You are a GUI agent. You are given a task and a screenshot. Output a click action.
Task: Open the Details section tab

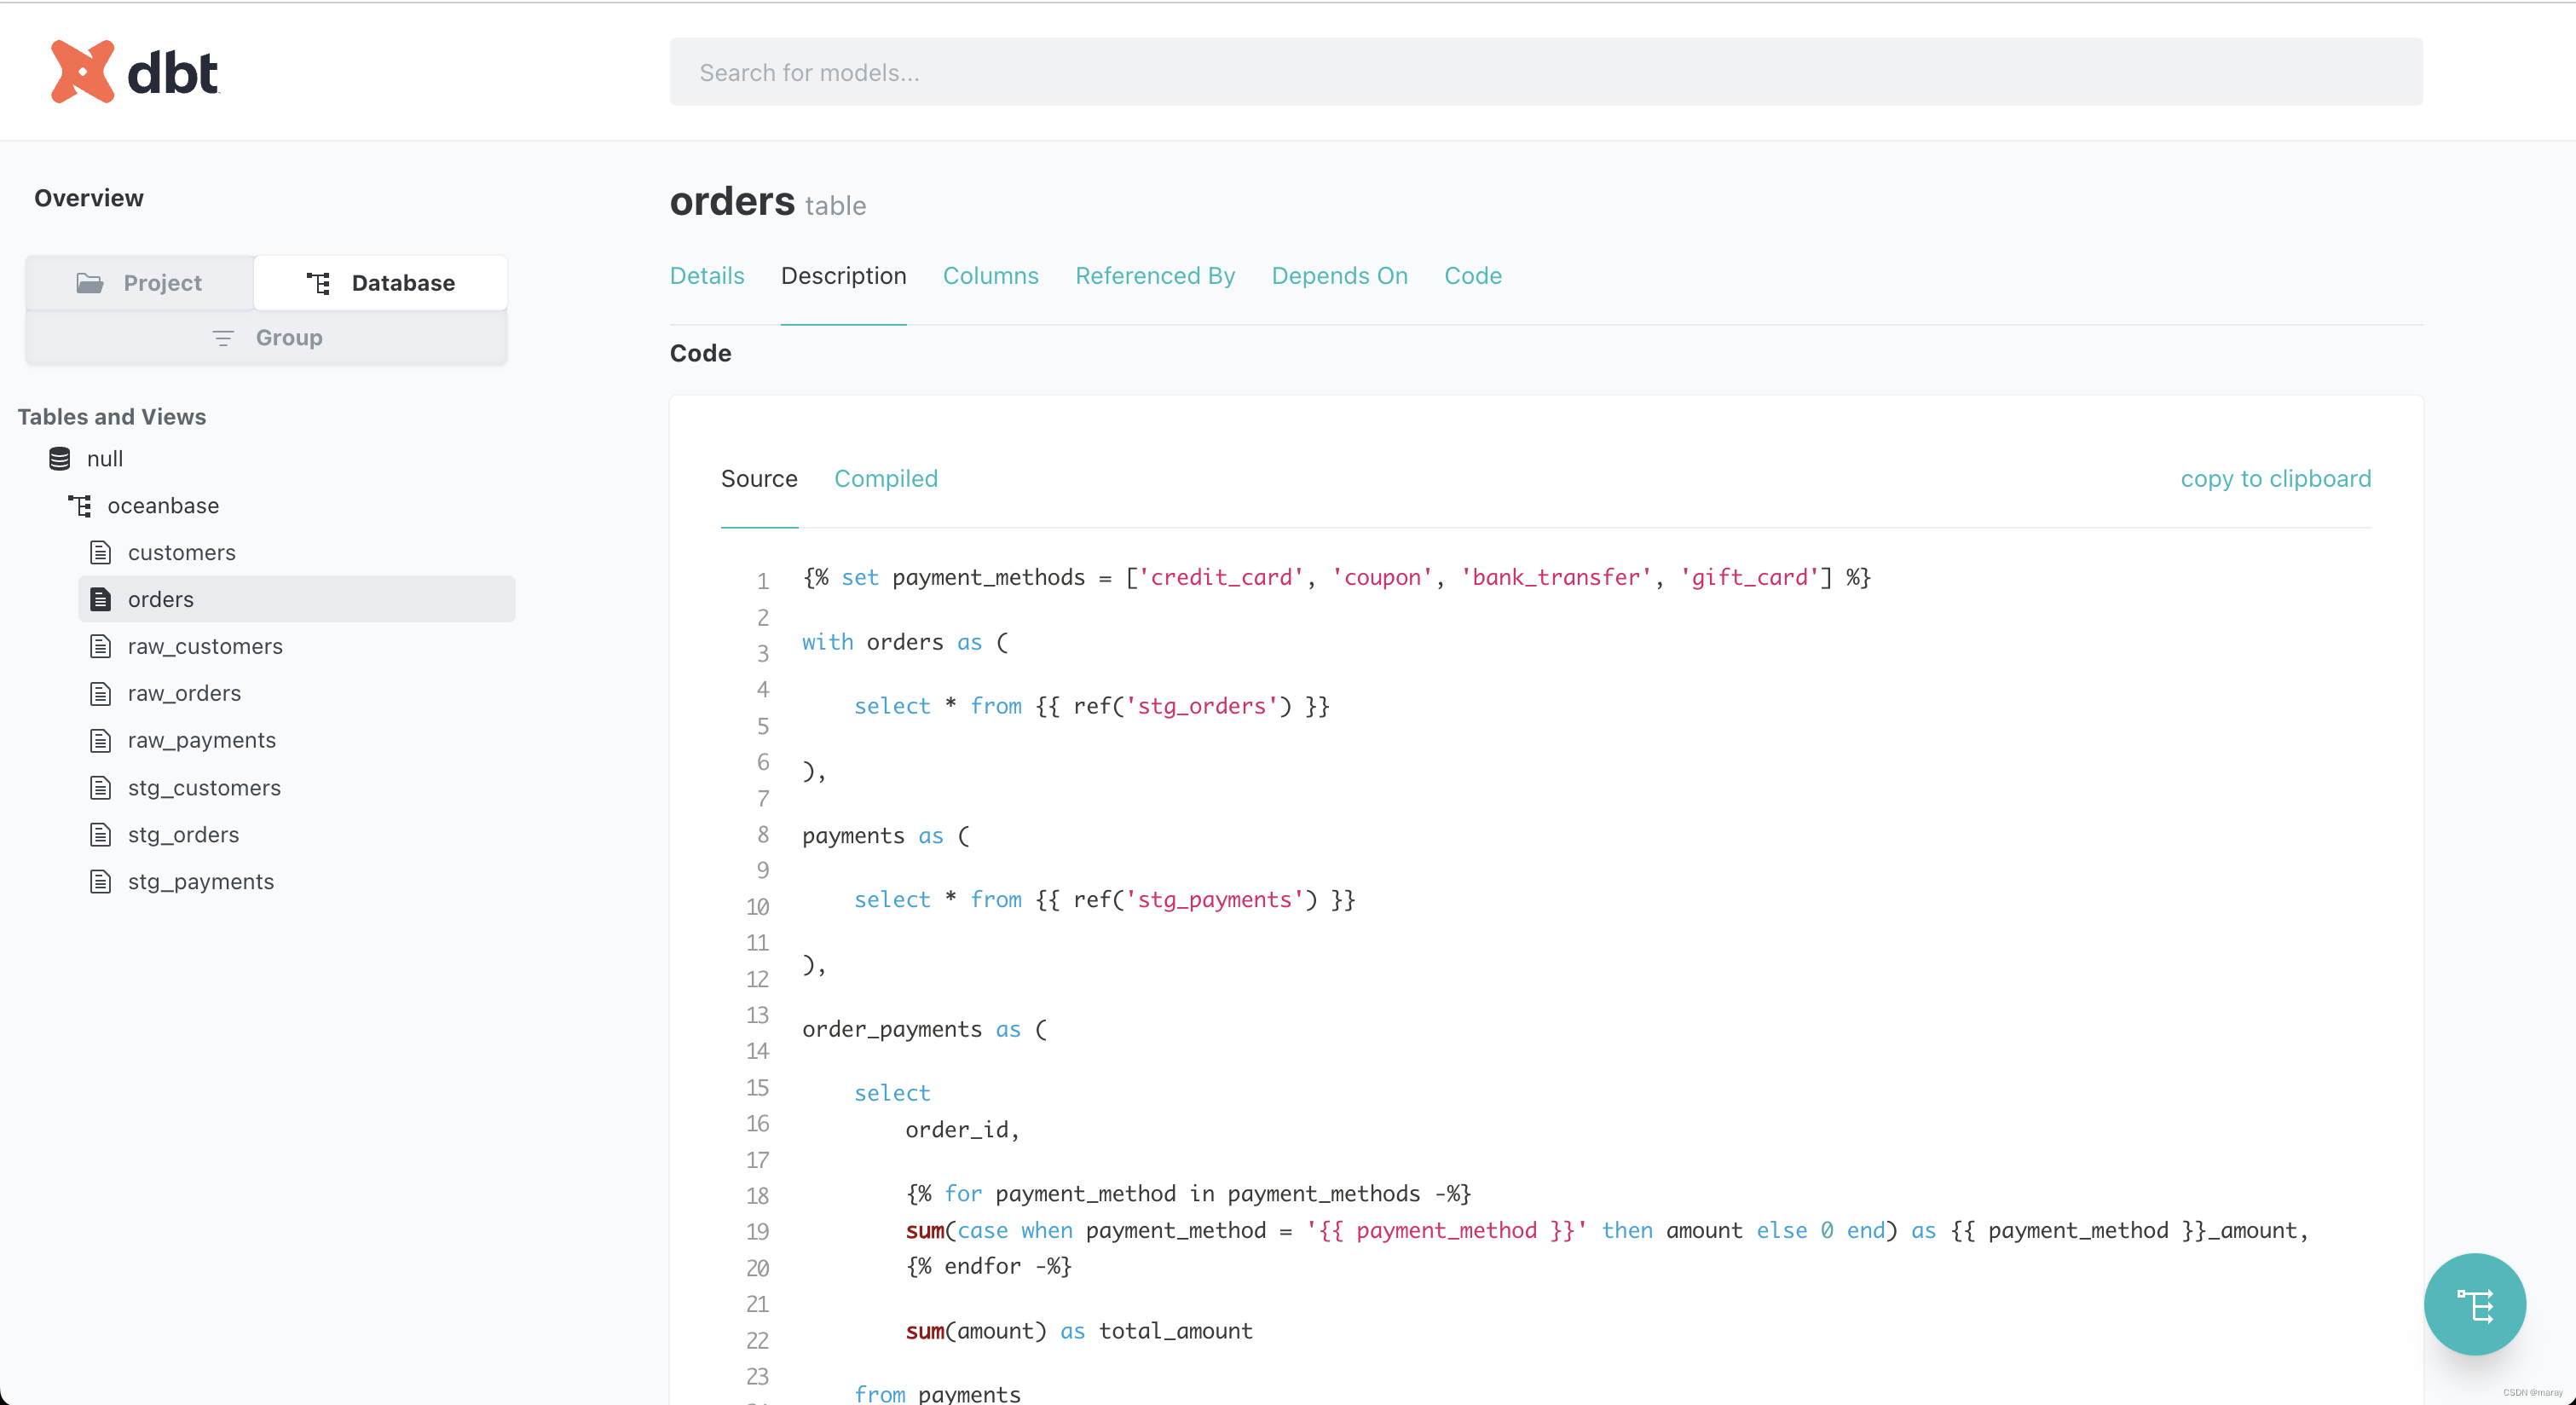(707, 276)
